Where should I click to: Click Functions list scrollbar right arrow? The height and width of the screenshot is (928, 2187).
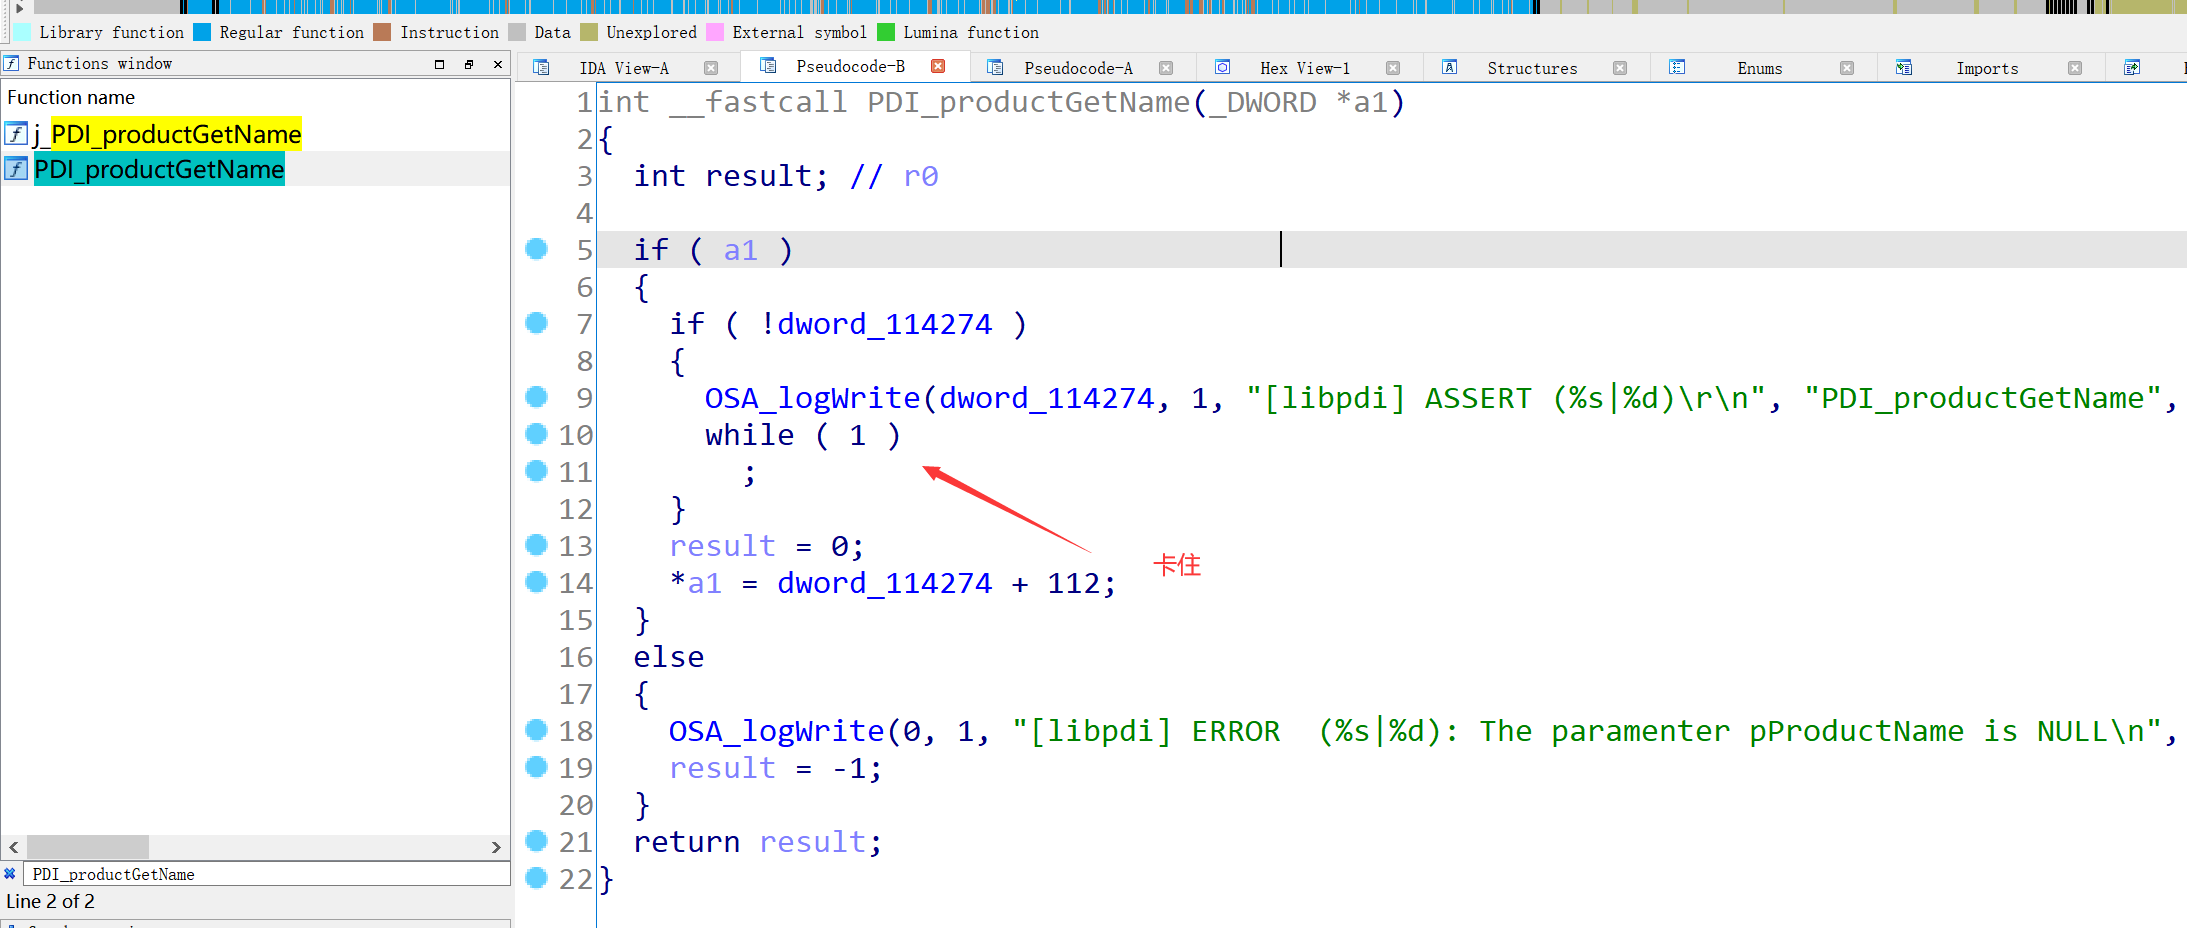pos(496,847)
